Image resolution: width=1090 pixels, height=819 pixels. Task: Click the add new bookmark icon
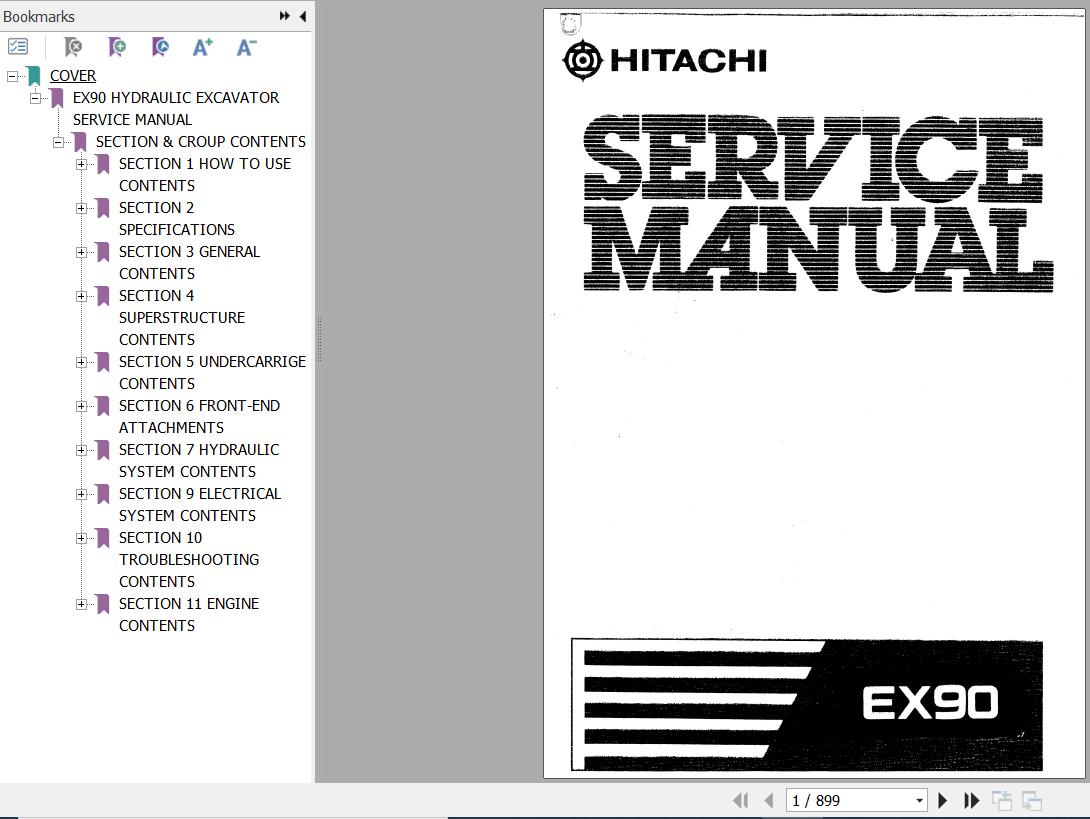pos(117,47)
